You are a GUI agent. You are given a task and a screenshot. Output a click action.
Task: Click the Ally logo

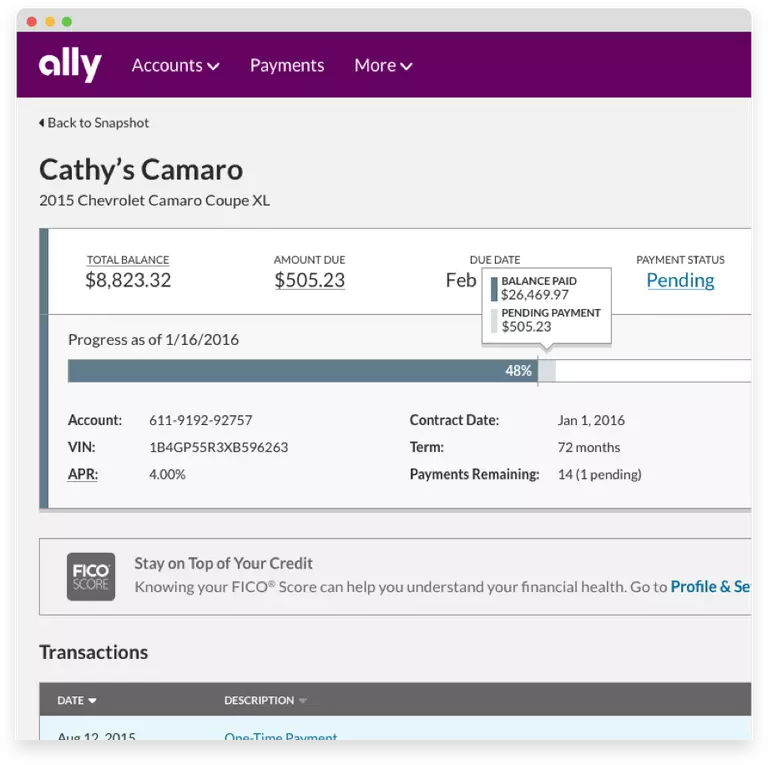pyautogui.click(x=70, y=65)
